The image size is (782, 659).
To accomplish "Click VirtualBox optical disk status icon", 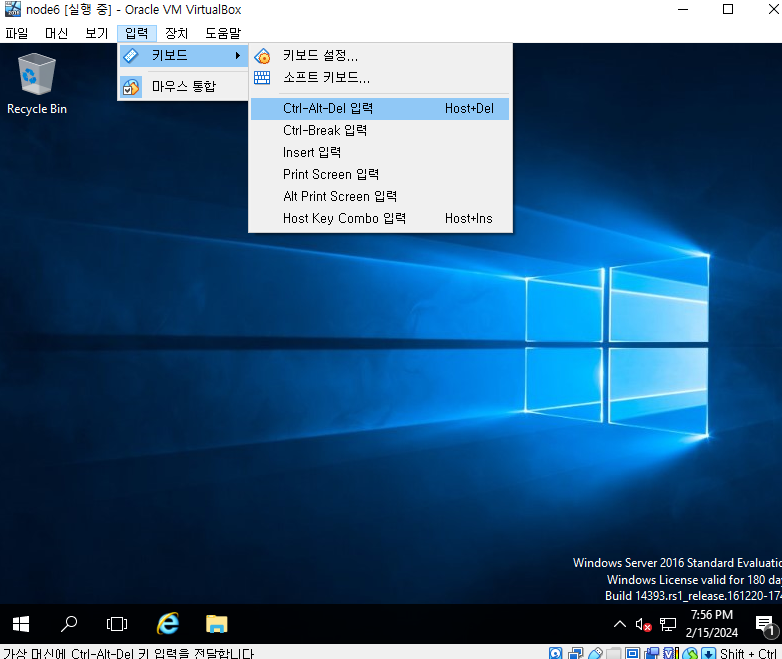I will [x=556, y=653].
